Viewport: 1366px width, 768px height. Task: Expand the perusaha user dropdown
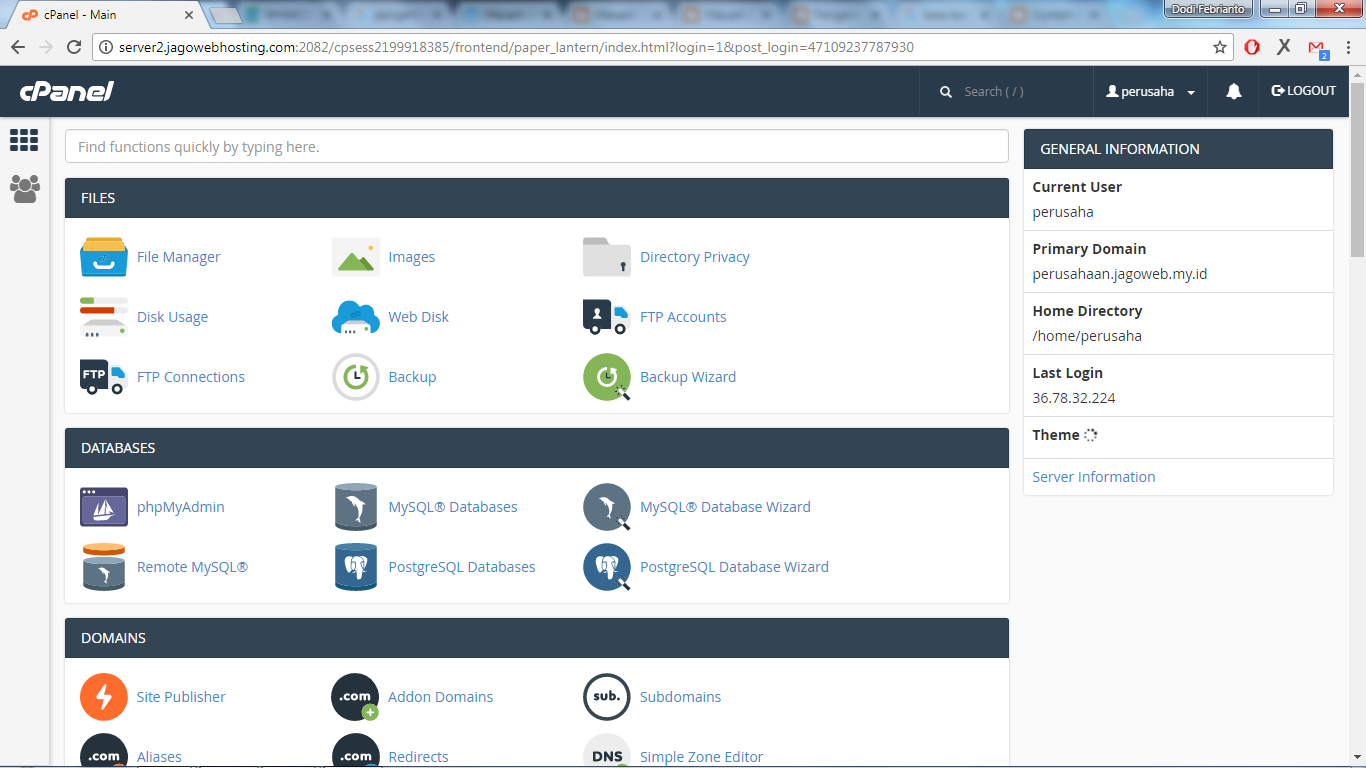click(1150, 91)
